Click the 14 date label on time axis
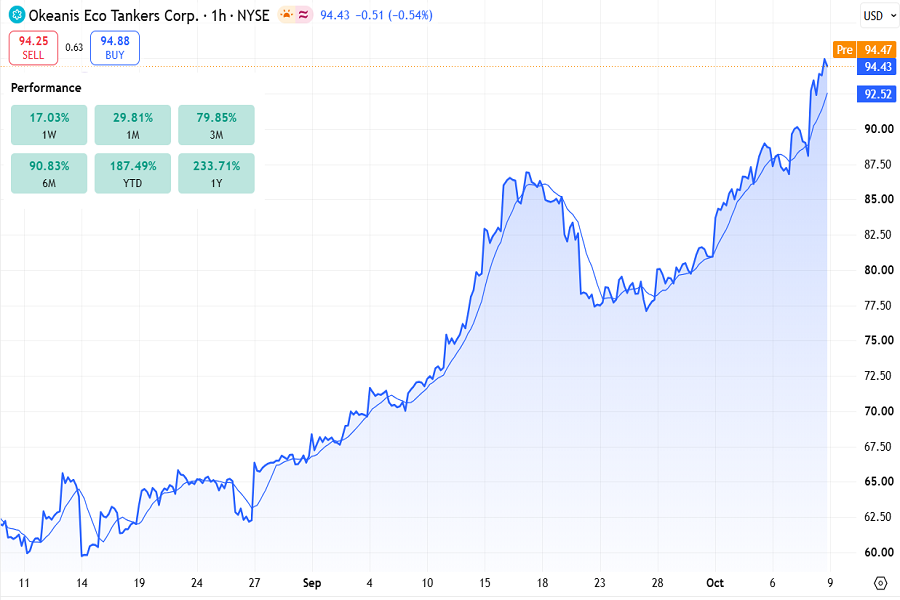 click(x=82, y=583)
